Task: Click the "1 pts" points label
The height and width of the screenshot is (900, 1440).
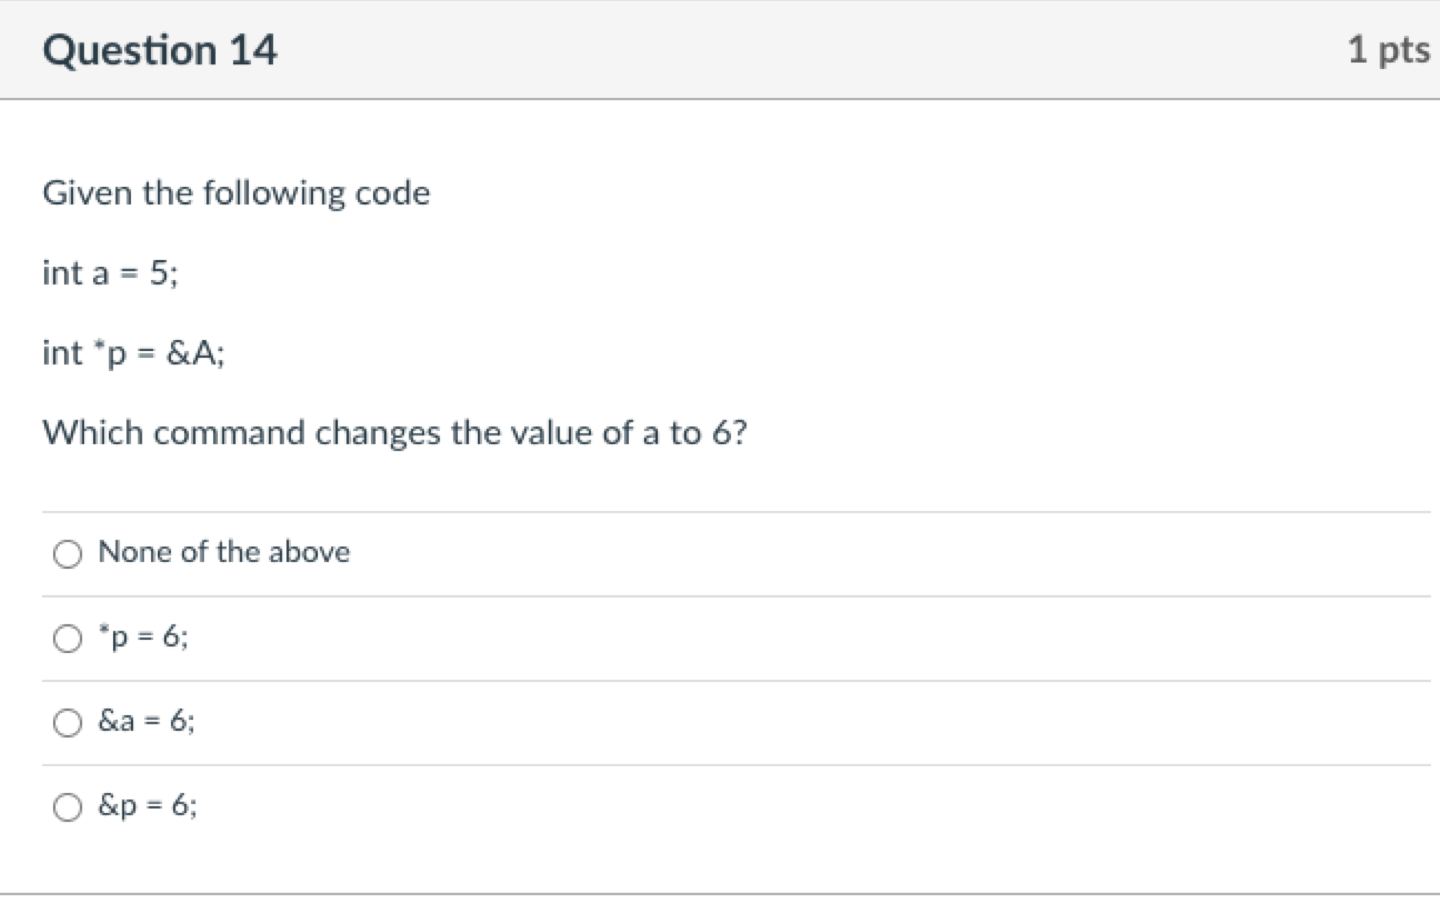Action: (1388, 49)
